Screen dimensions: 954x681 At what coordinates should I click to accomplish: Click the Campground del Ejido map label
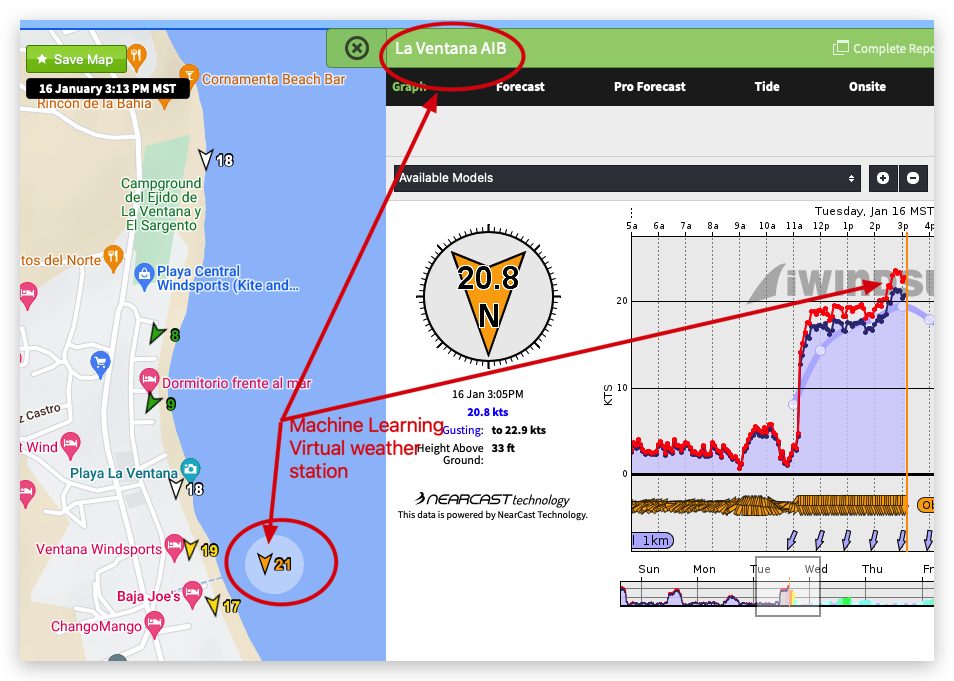[x=161, y=204]
